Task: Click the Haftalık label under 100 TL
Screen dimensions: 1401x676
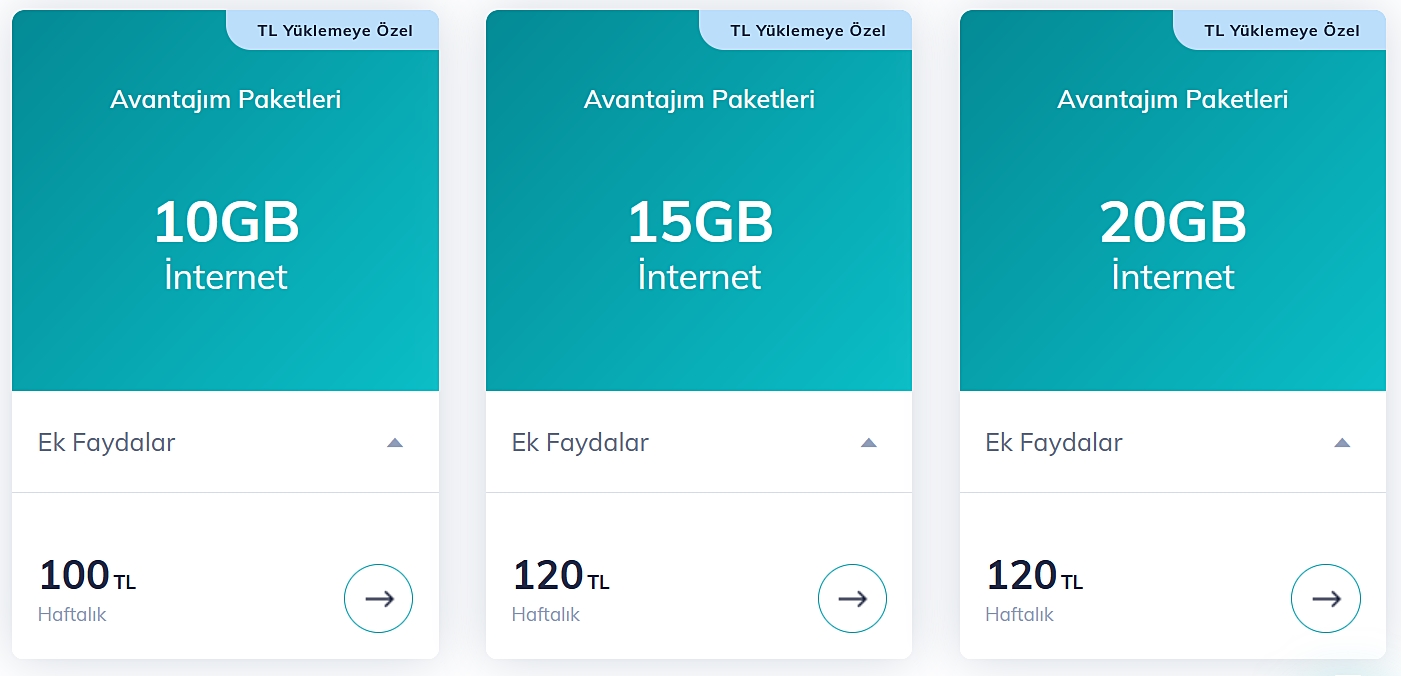Action: point(72,614)
